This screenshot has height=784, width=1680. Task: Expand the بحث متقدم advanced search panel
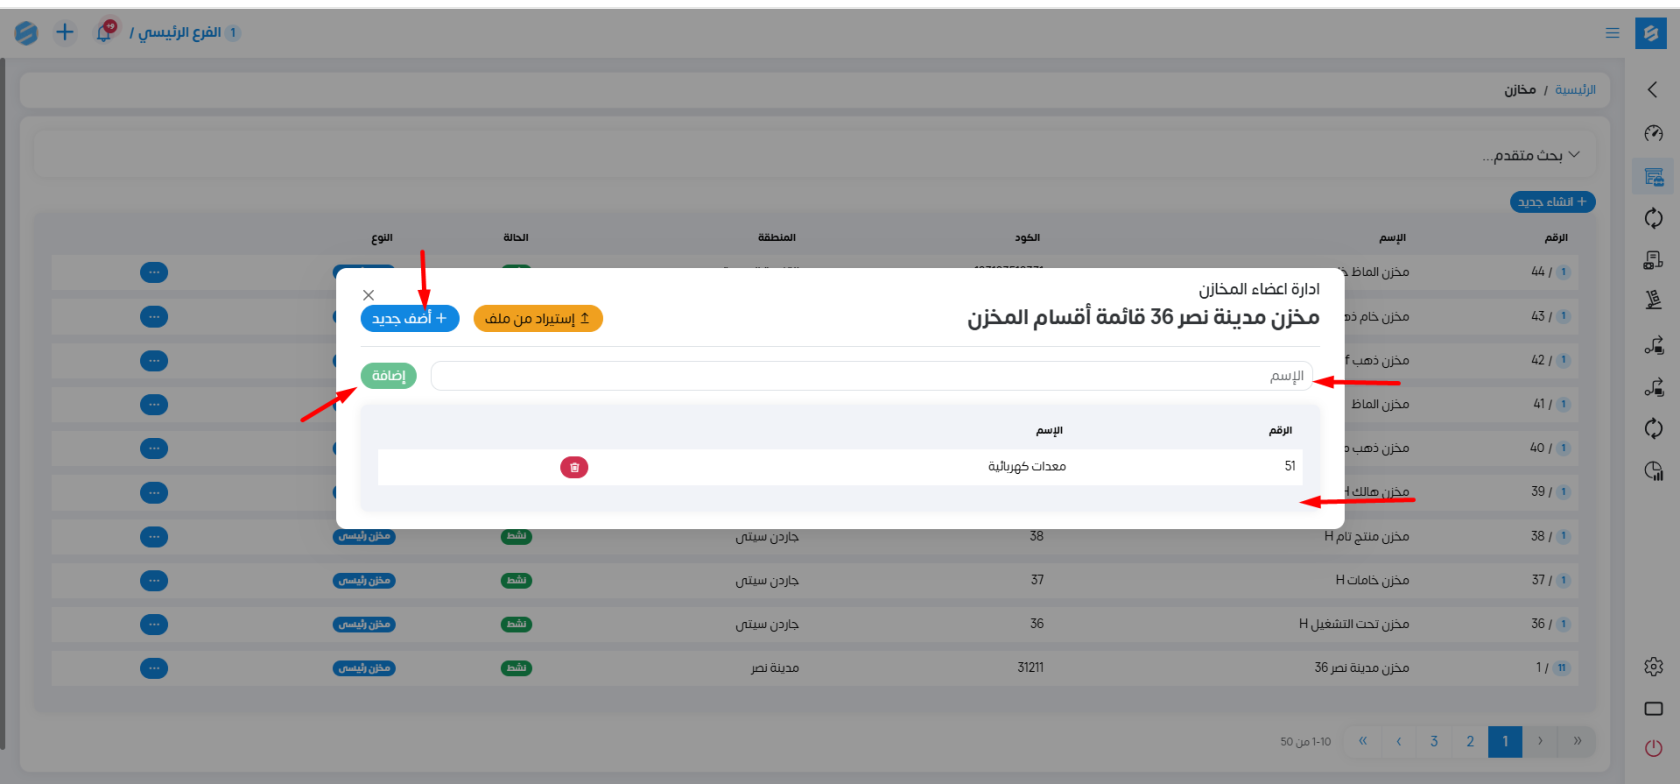[1530, 156]
